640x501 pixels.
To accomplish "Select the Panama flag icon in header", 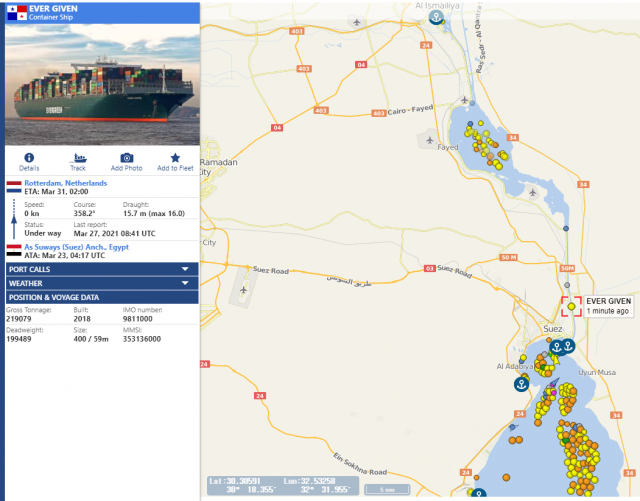I will [17, 13].
